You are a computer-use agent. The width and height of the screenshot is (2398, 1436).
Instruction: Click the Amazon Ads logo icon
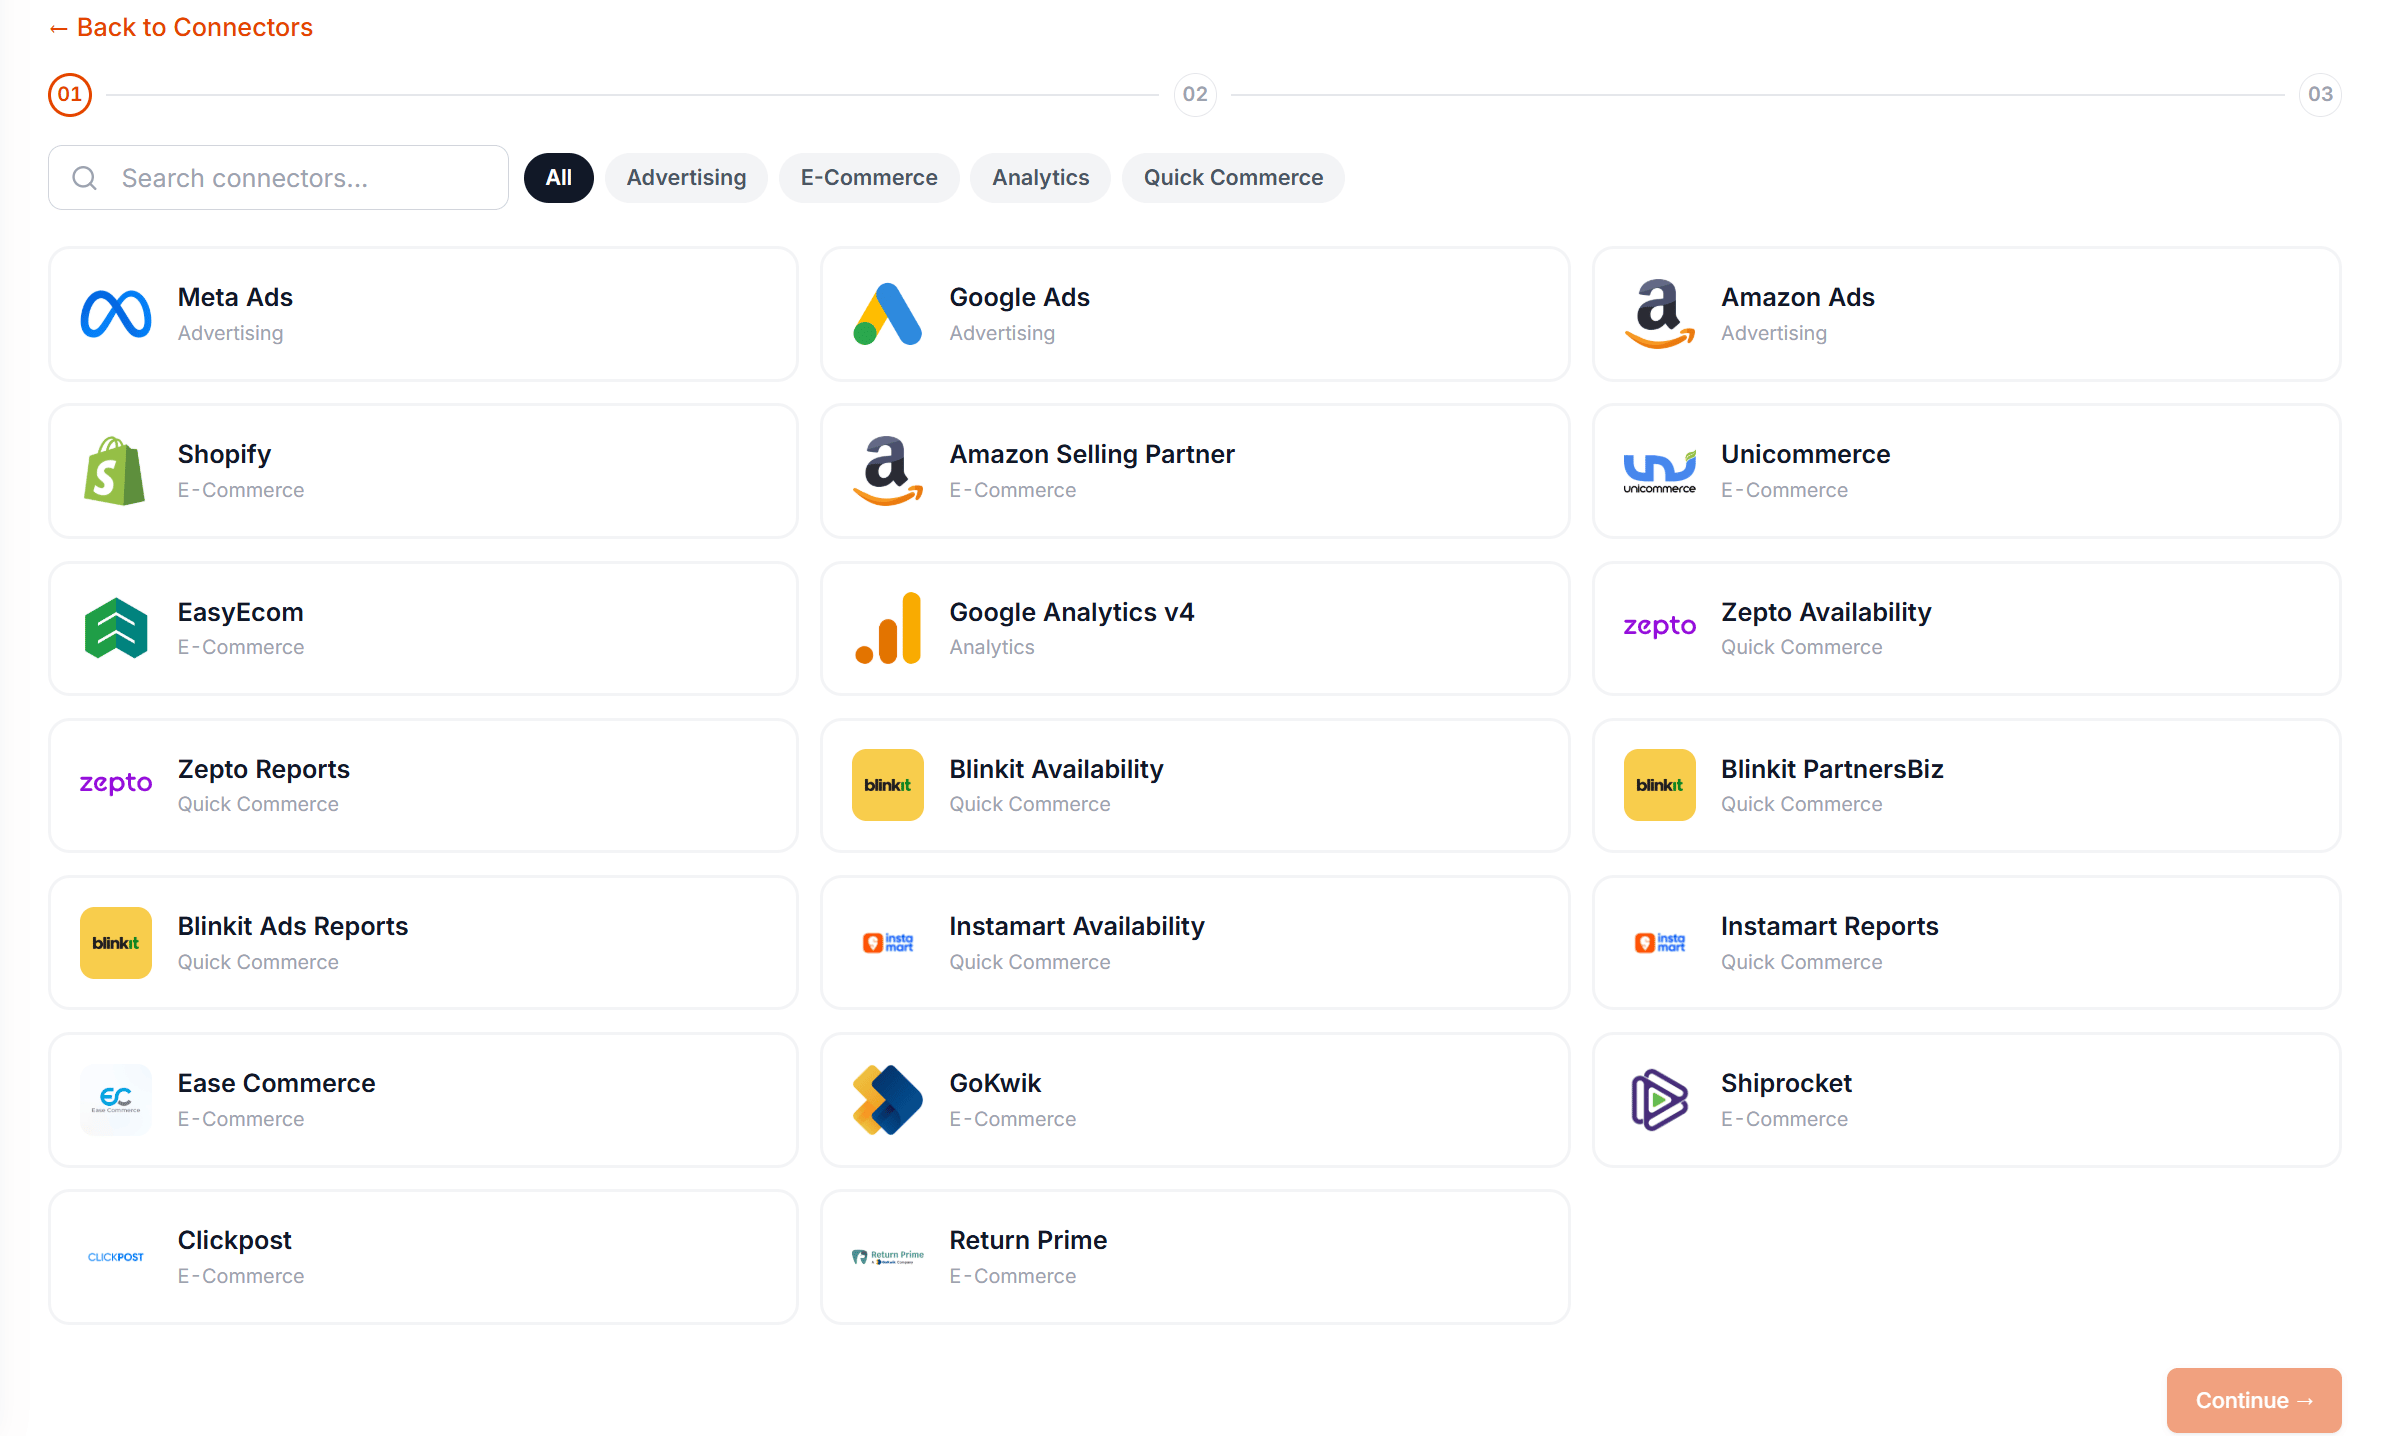click(x=1660, y=314)
